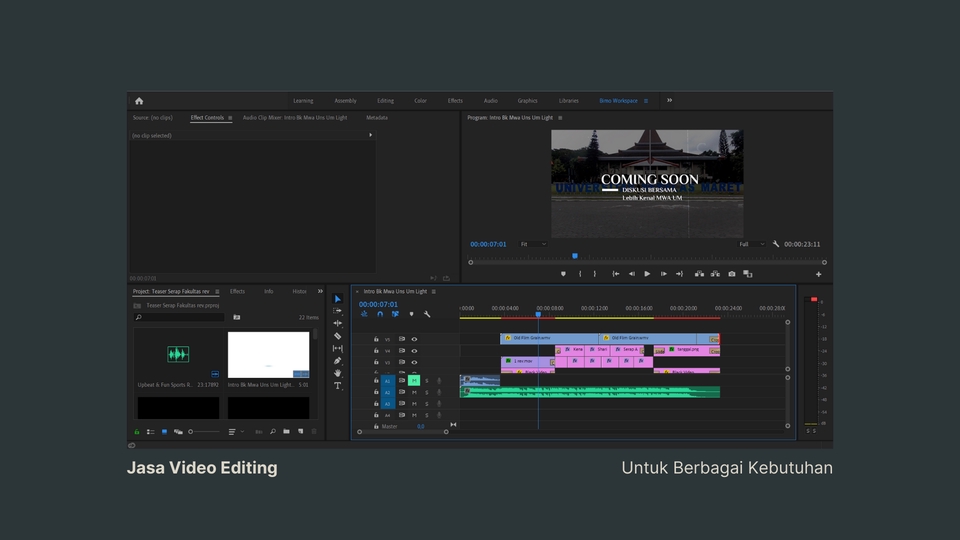Click the Go to Out button
Screen dimensions: 960x540
coord(679,274)
